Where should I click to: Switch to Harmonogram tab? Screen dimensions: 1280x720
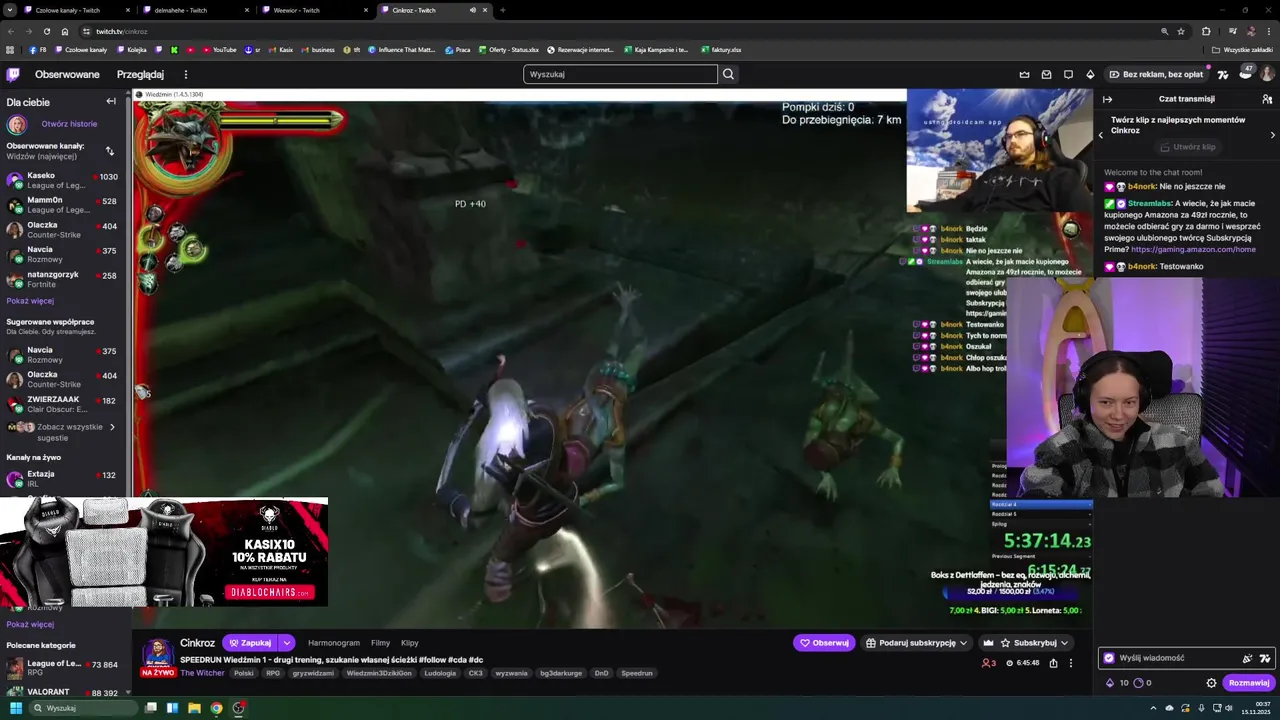click(x=334, y=643)
